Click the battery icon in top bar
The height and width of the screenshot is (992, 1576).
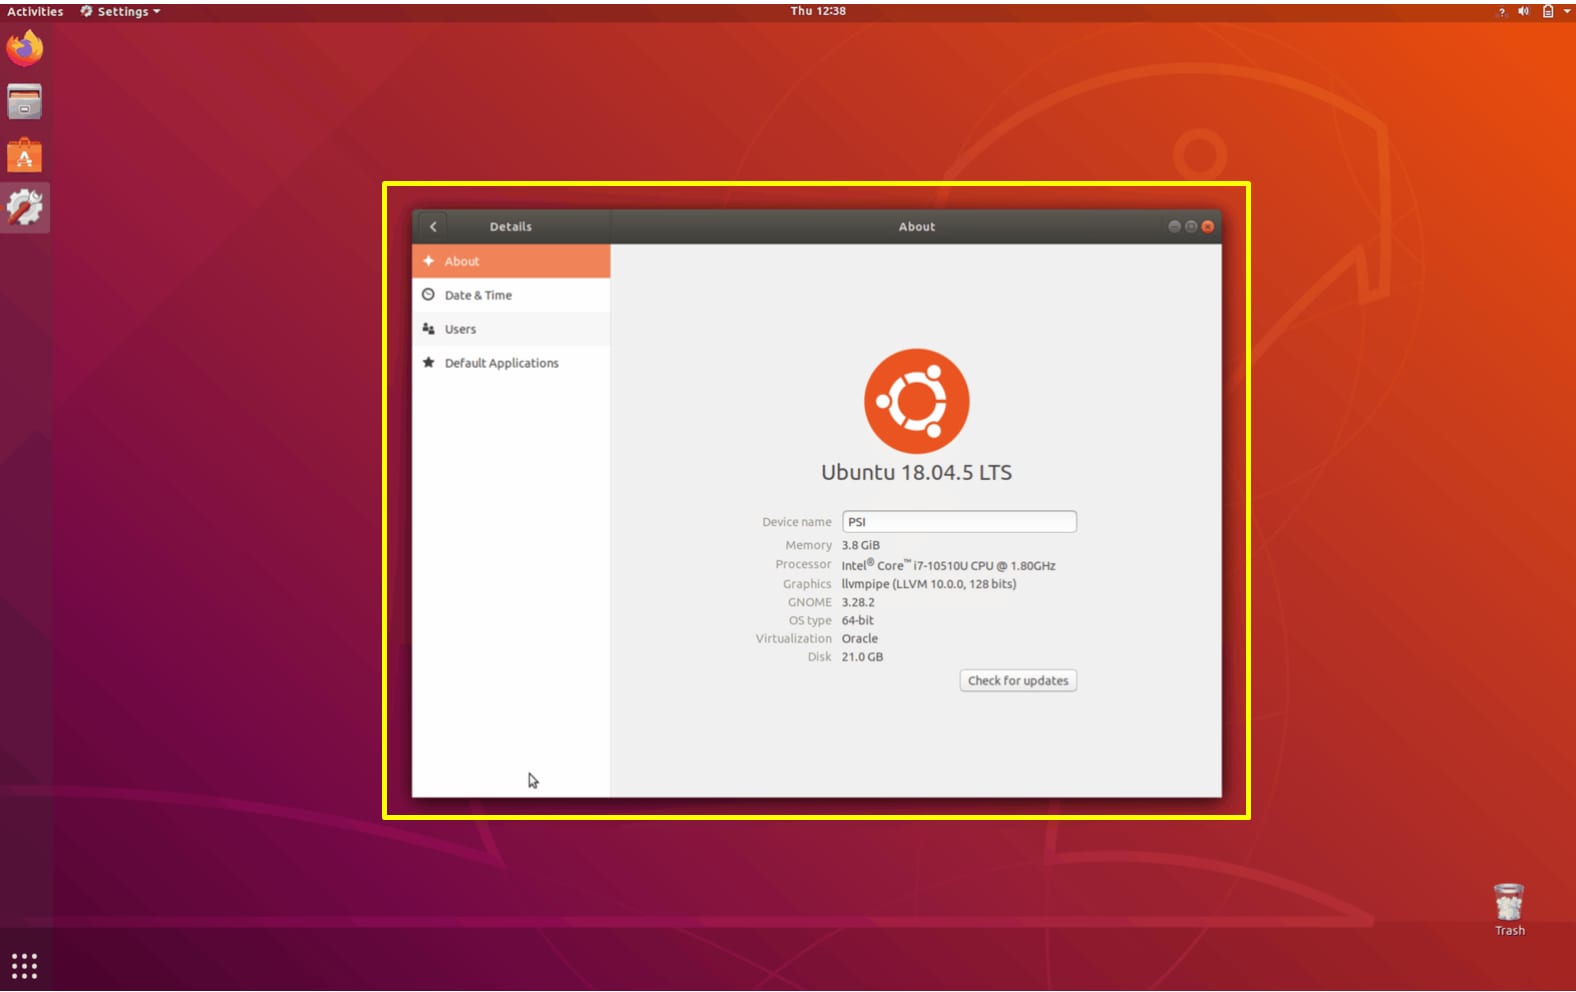(x=1548, y=12)
